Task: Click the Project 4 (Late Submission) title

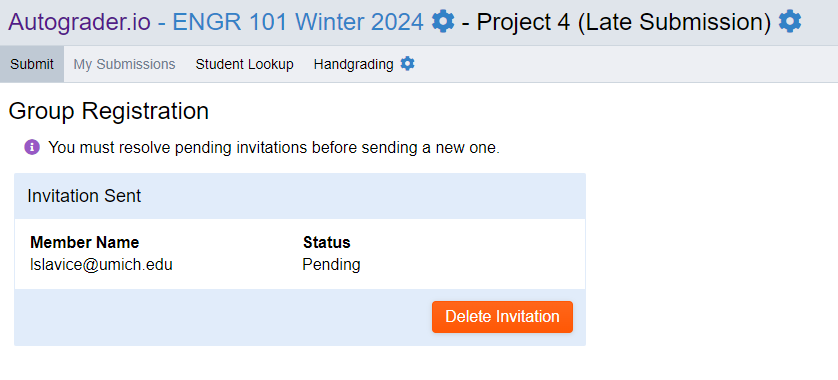Action: (624, 22)
